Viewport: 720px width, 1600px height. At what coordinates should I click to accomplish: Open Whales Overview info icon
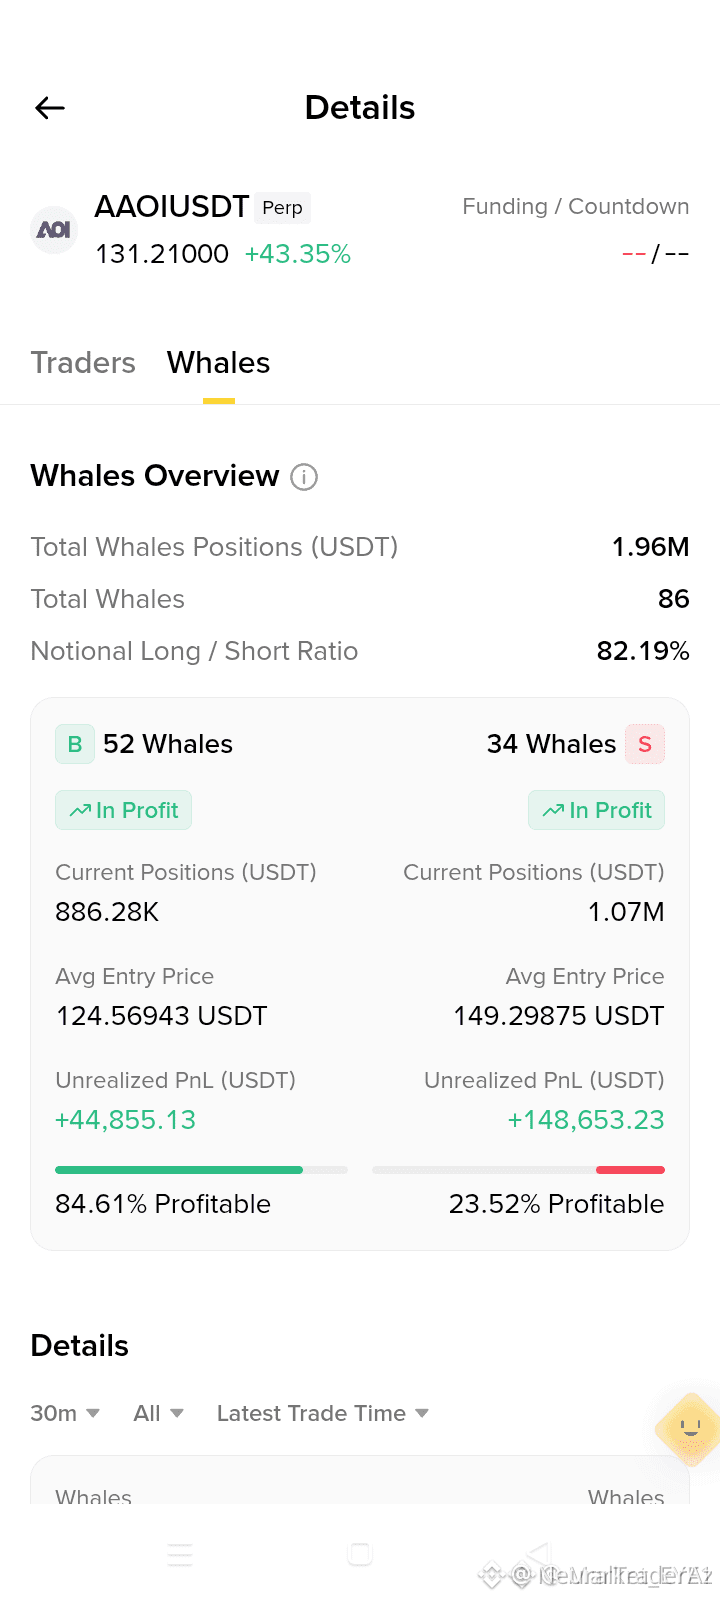304,477
